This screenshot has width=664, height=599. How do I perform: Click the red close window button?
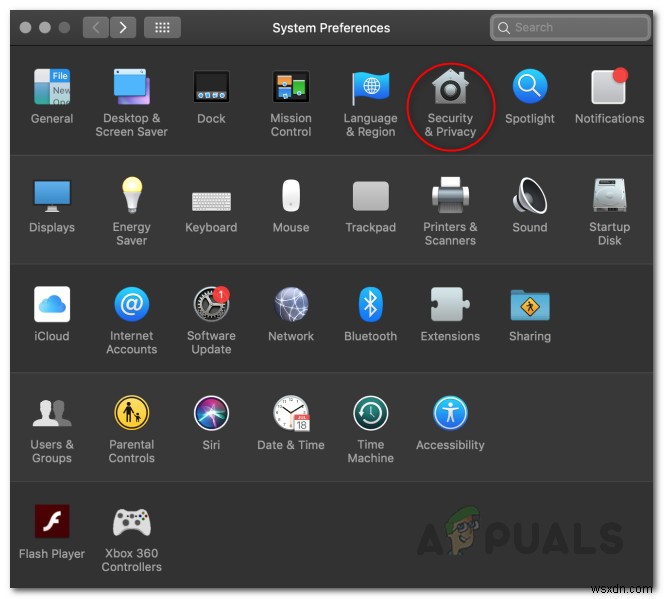tap(25, 28)
